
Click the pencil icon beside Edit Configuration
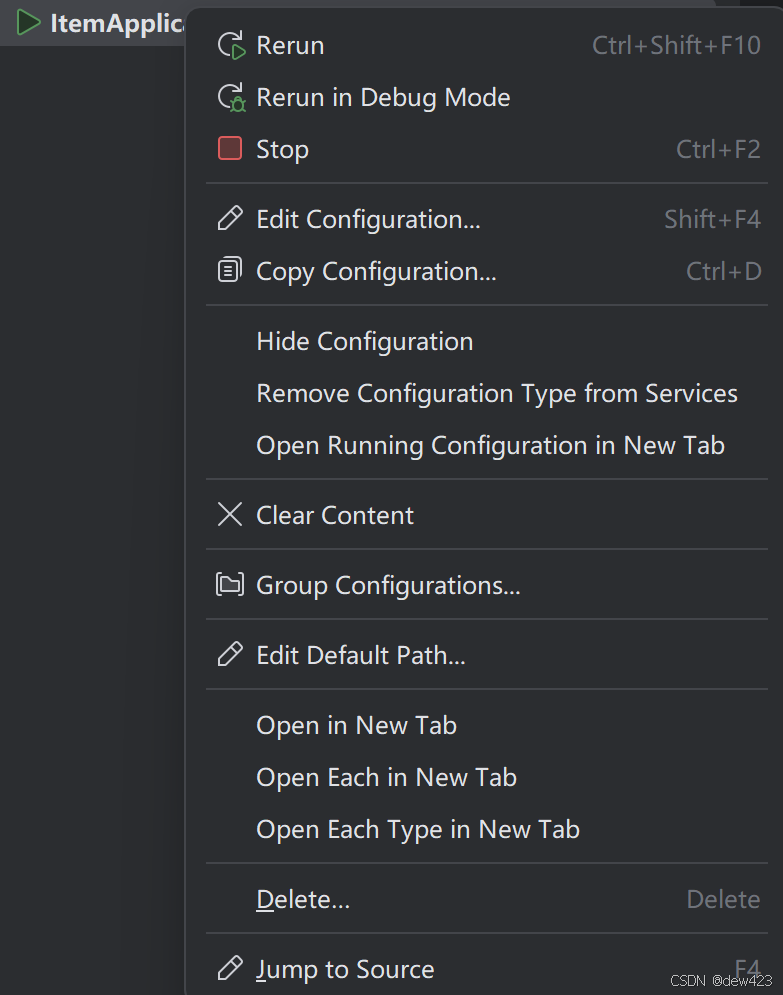click(x=230, y=219)
